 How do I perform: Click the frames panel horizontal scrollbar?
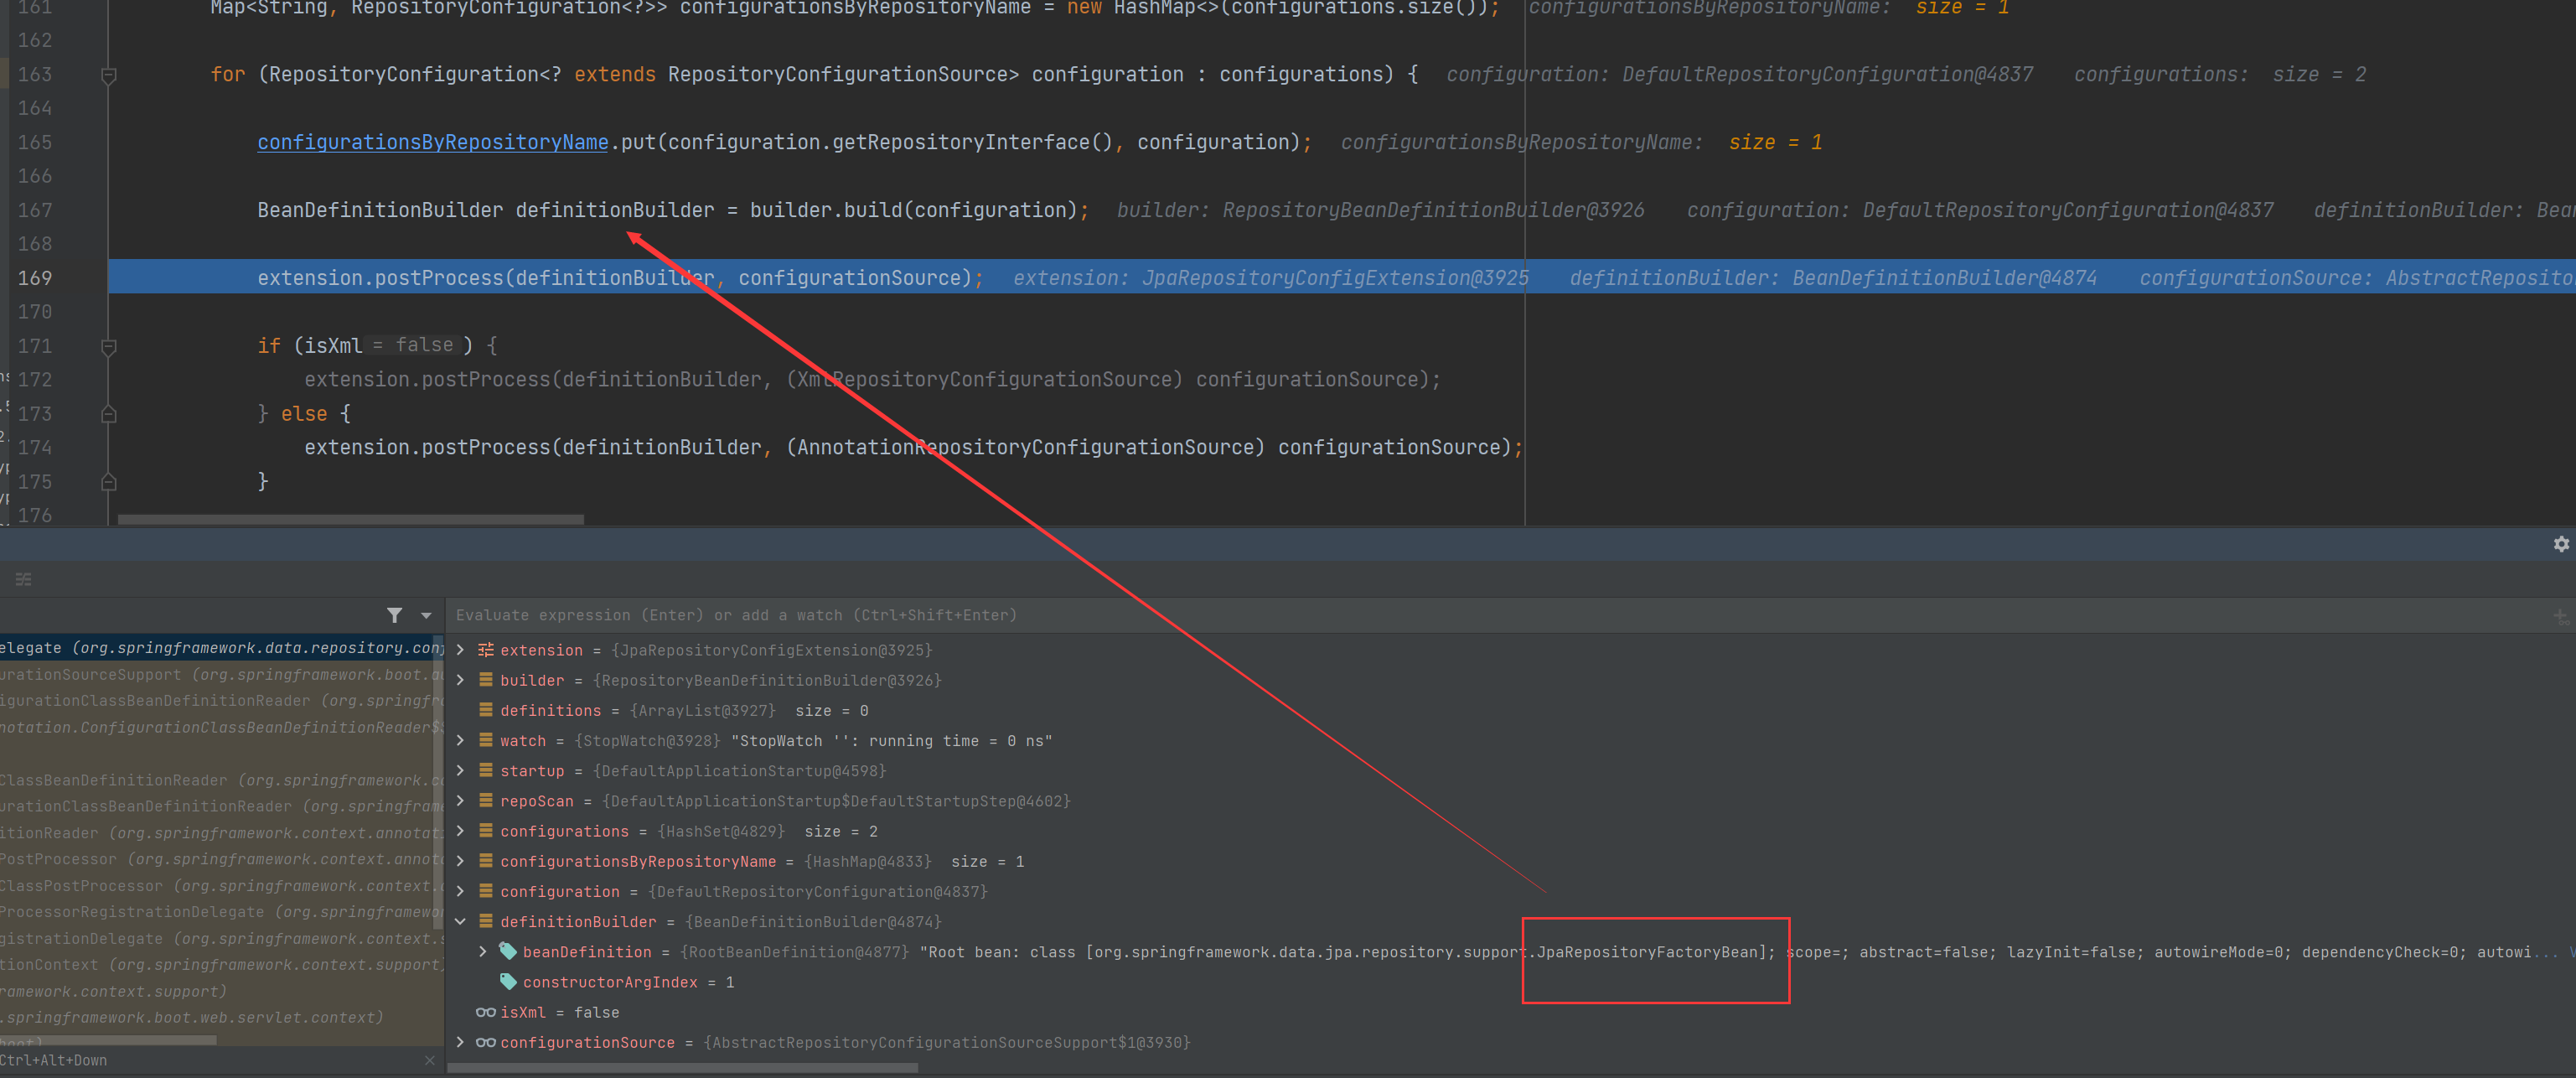pos(108,1041)
